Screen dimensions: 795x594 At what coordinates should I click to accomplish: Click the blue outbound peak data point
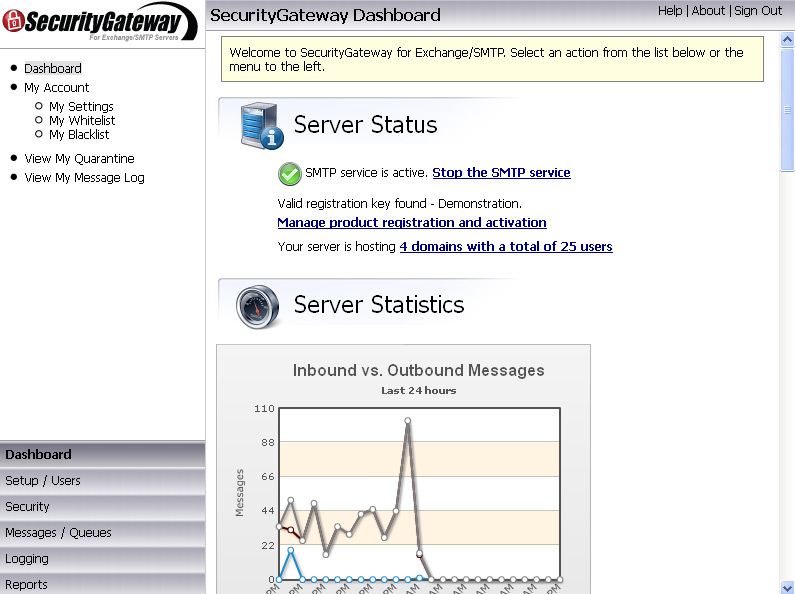coord(291,550)
